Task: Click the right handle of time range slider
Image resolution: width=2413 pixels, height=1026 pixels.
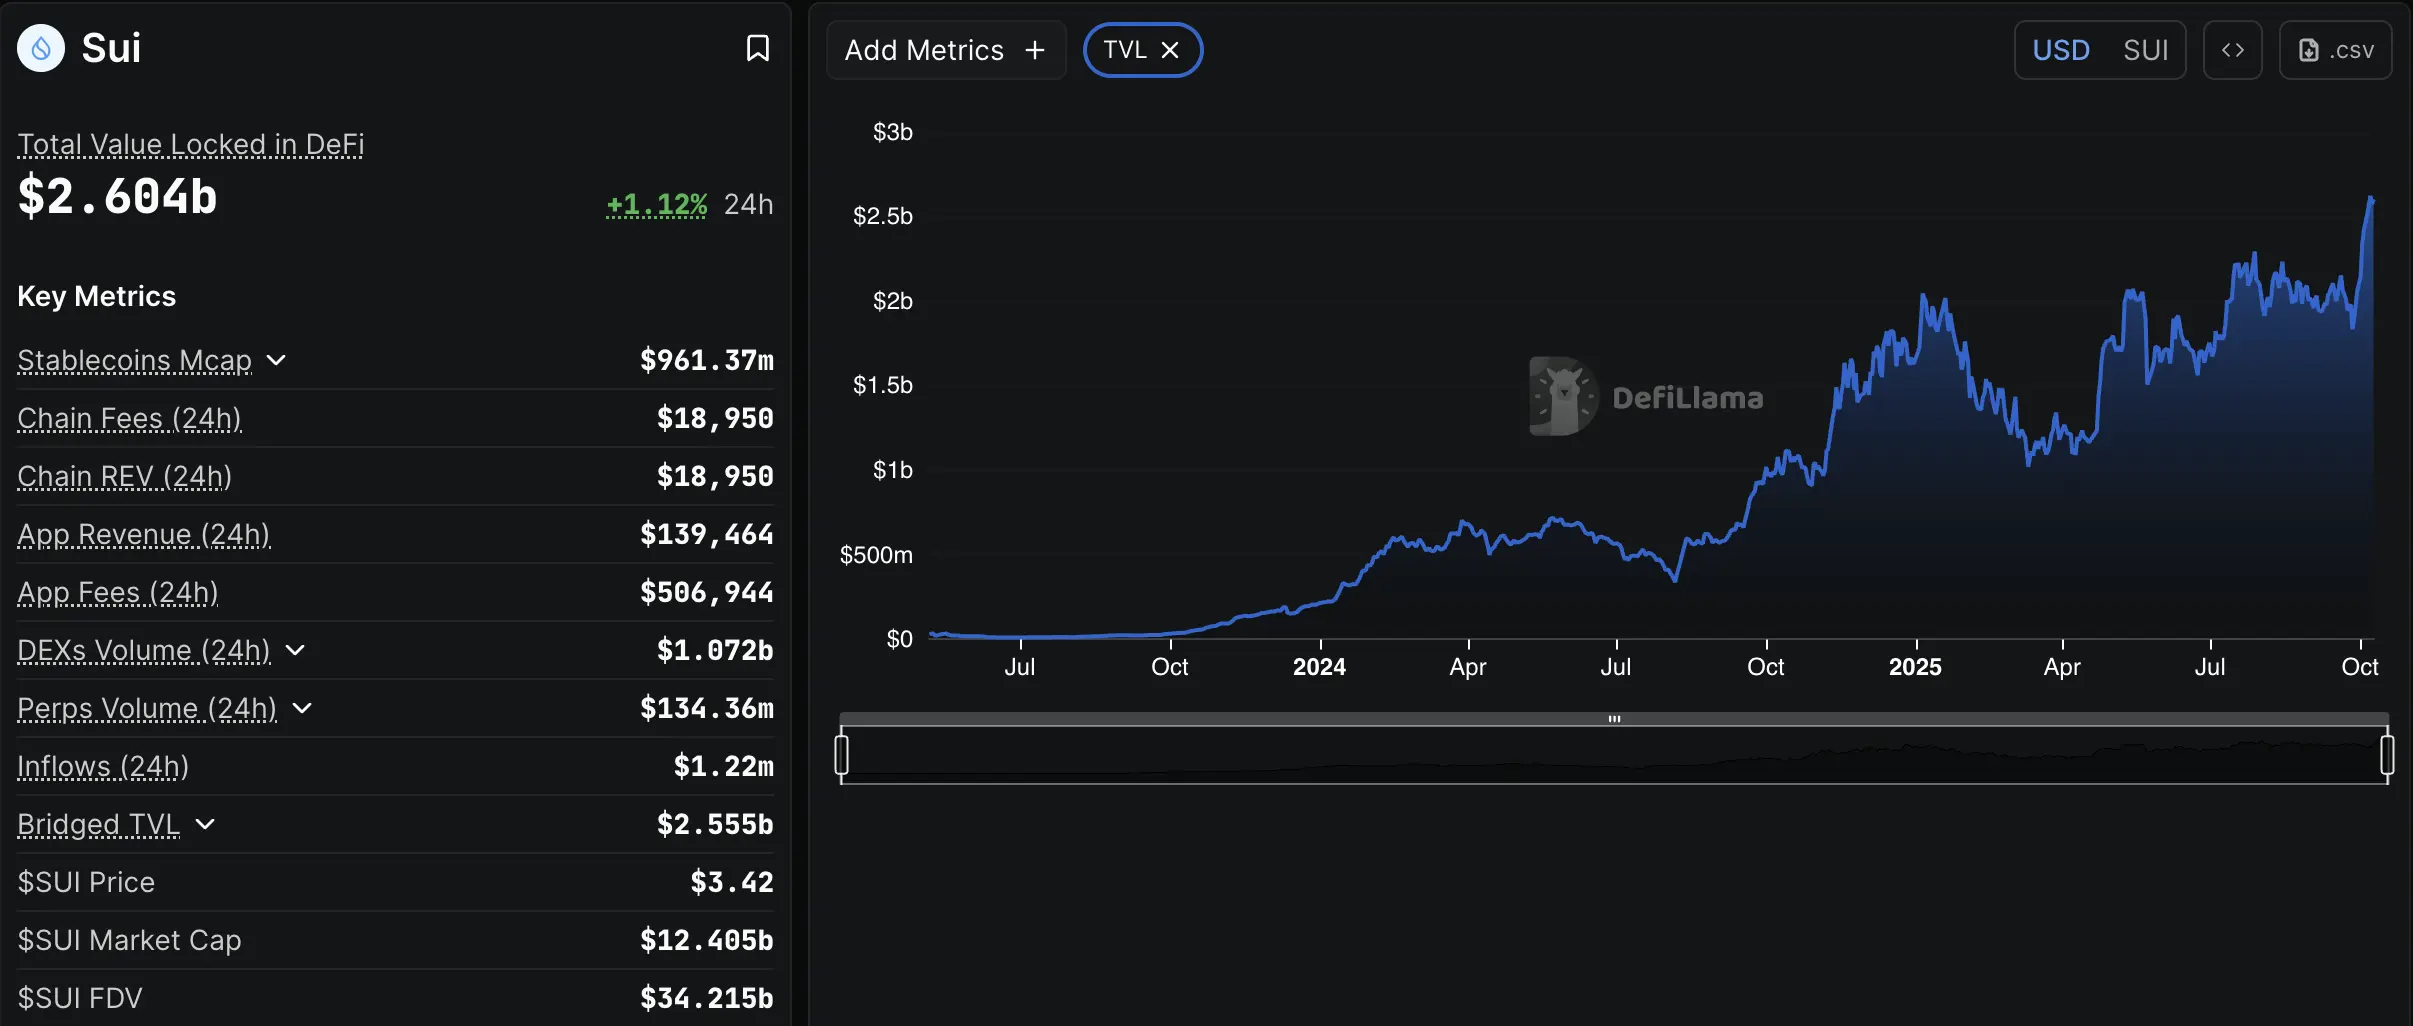Action: [x=2387, y=755]
